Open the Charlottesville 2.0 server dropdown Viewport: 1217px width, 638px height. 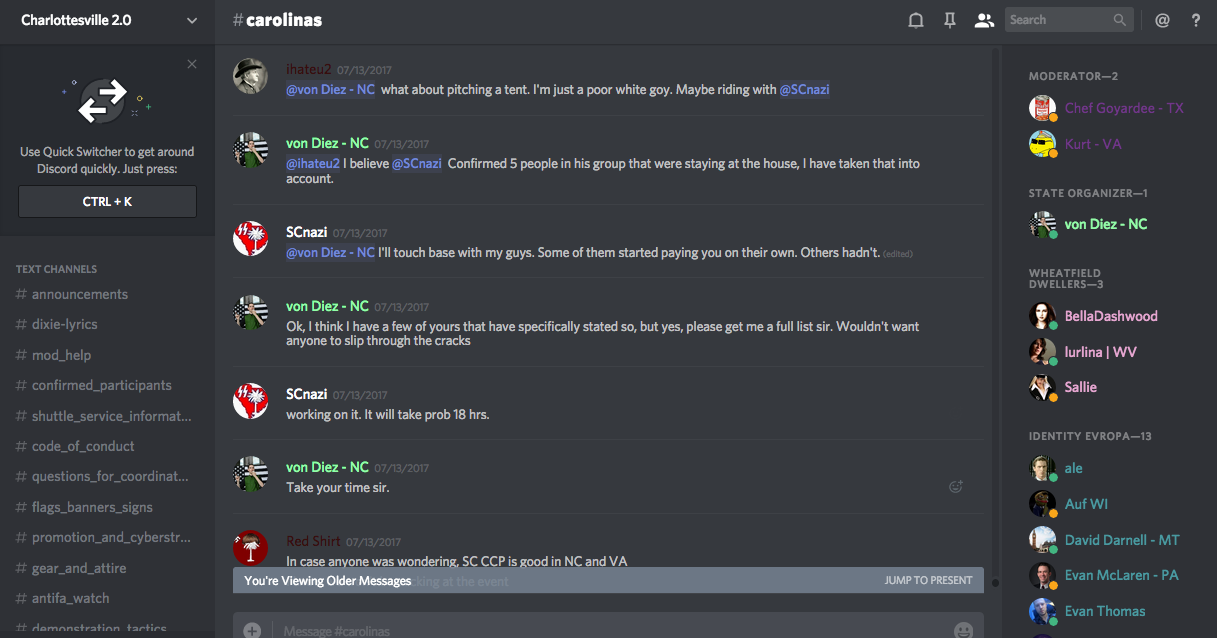(192, 20)
